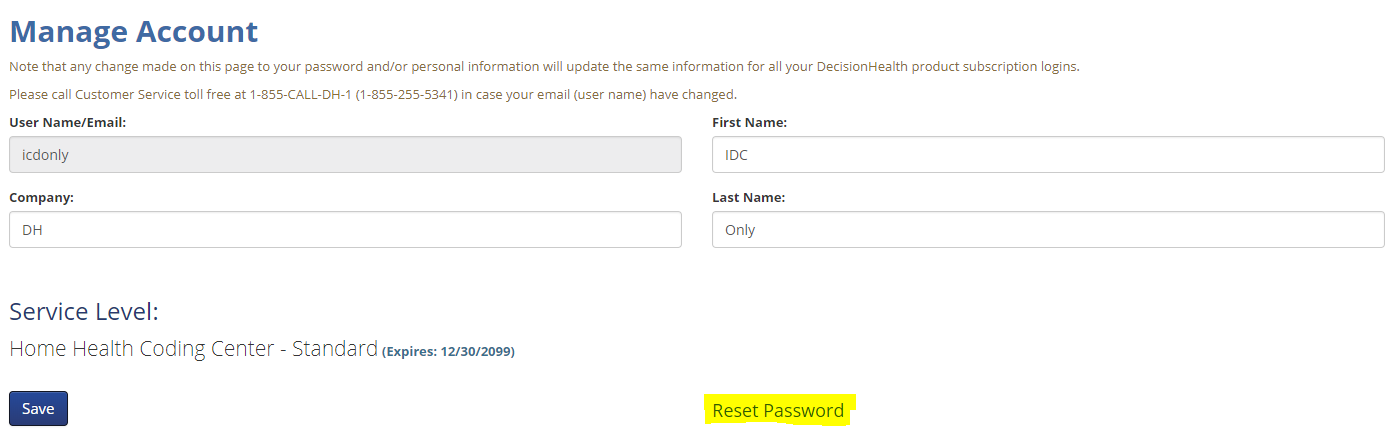Screen dimensions: 1396x443
Task: Focus the Last Name text box
Action: click(1047, 230)
